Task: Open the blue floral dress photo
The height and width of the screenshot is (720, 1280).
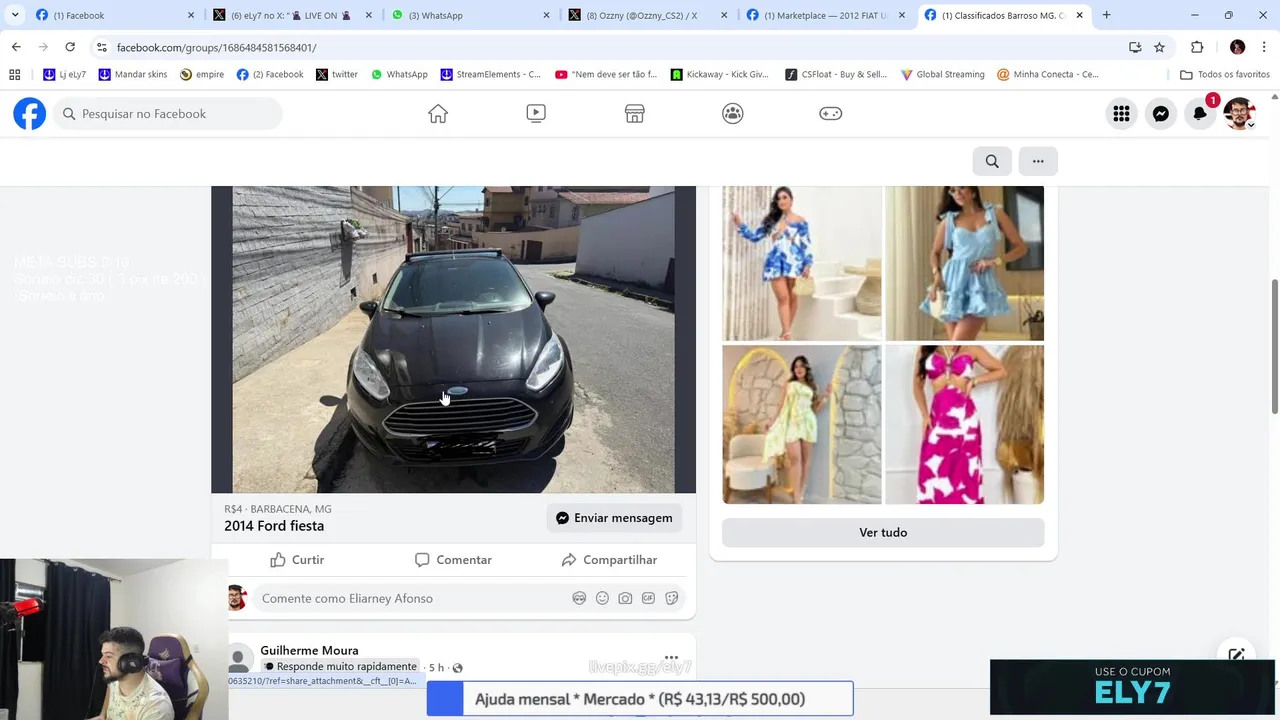Action: pyautogui.click(x=802, y=263)
